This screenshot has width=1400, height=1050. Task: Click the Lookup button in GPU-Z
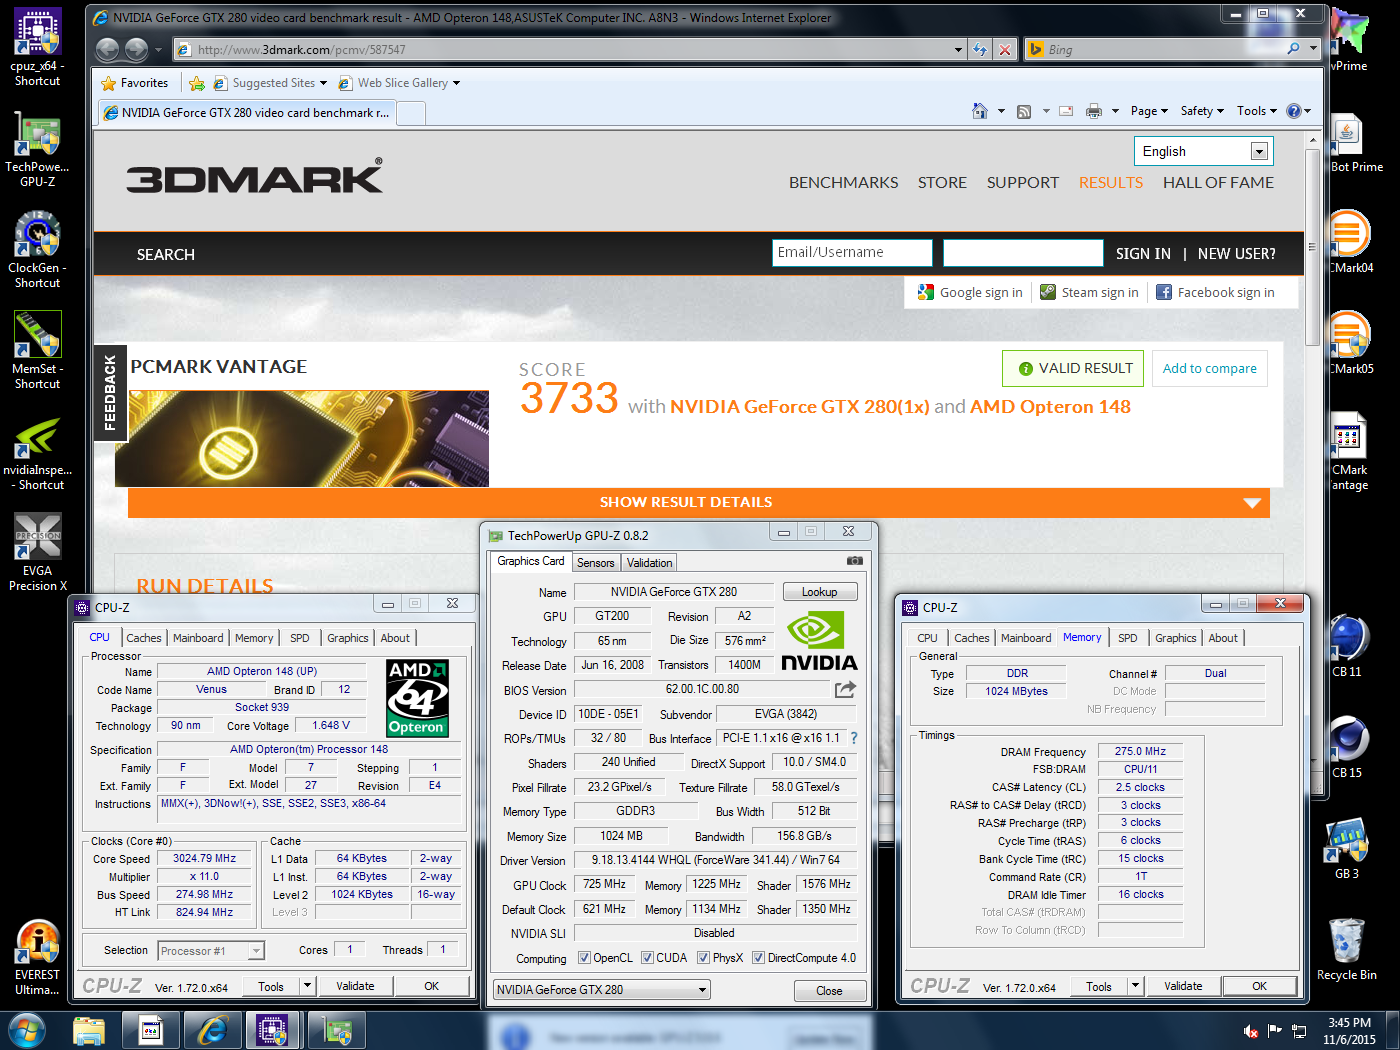tap(819, 592)
